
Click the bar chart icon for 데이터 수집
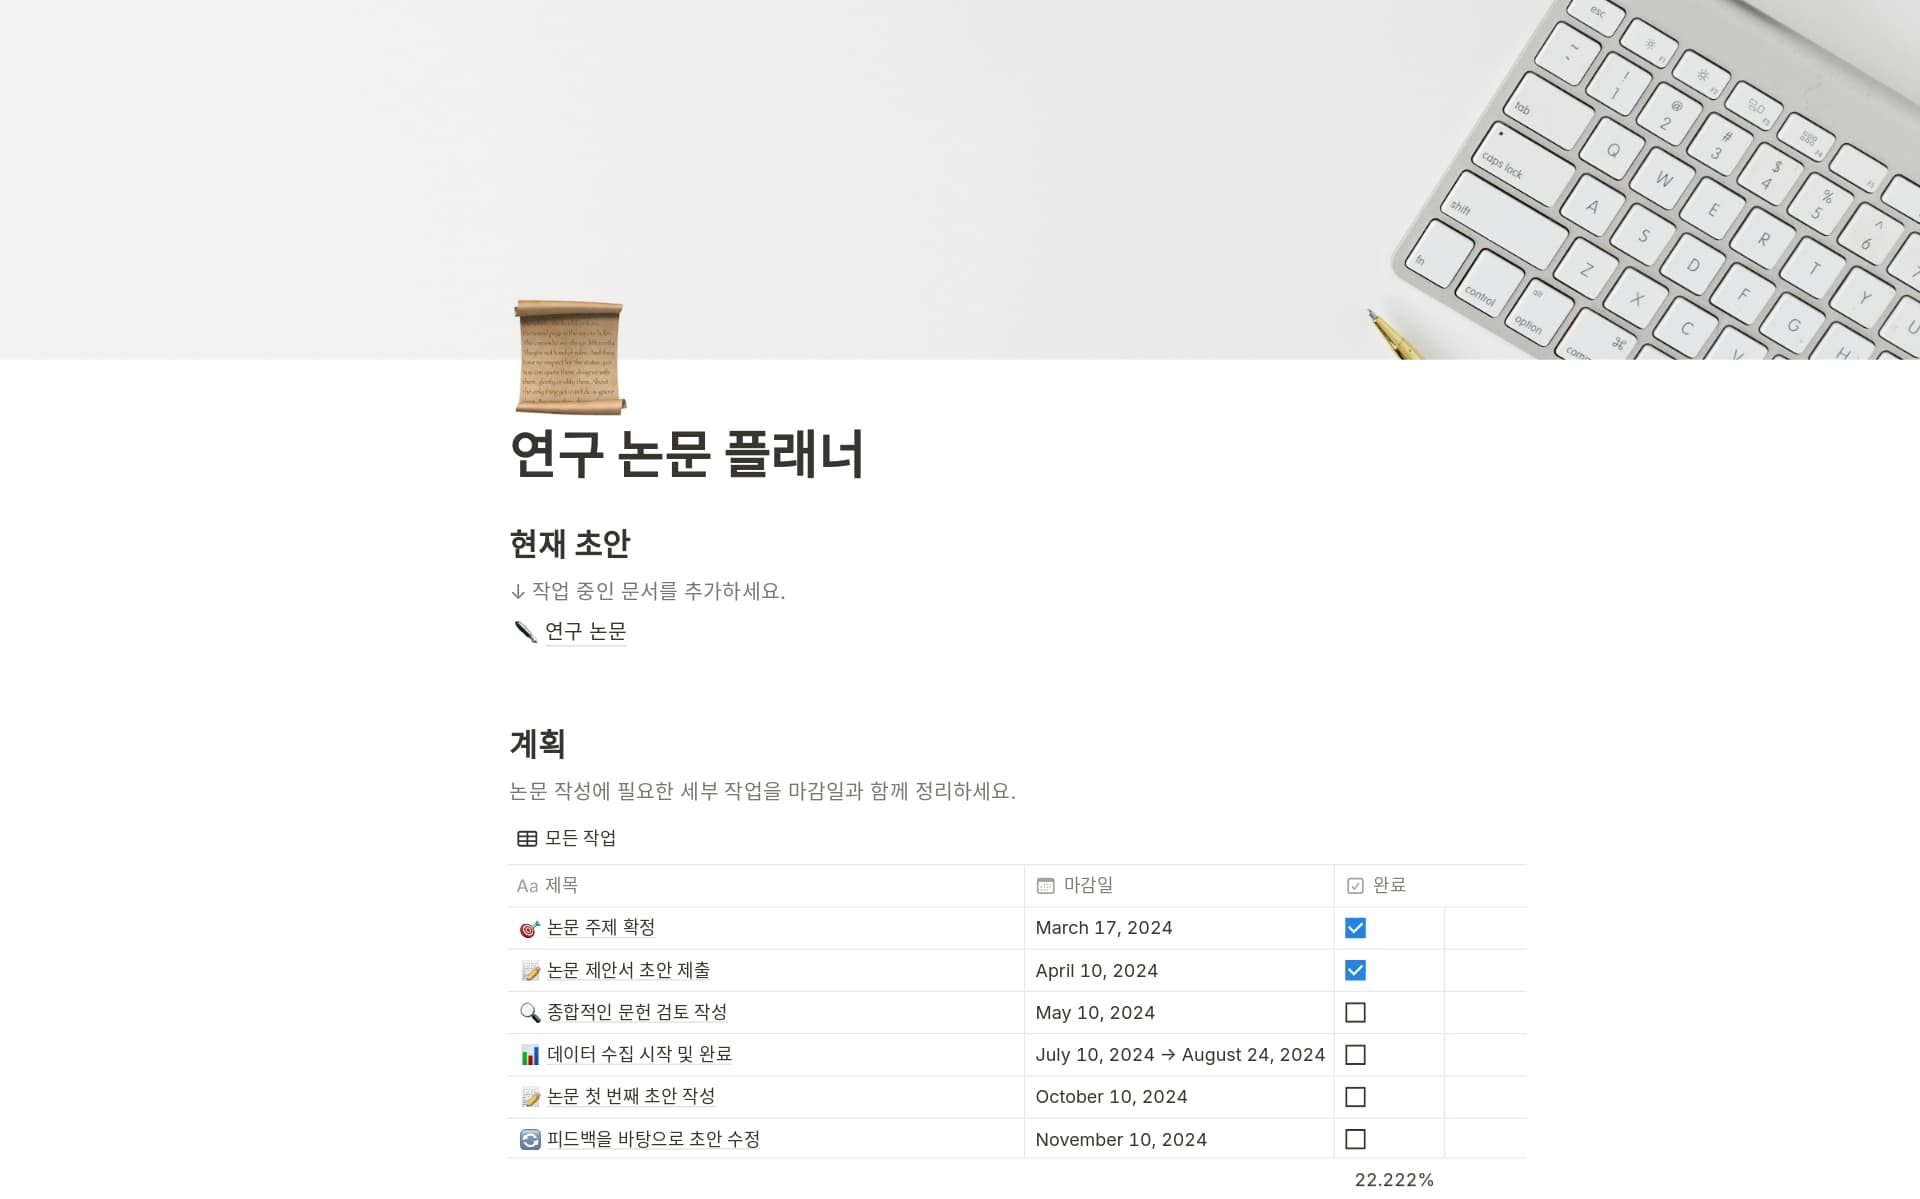click(x=530, y=1055)
